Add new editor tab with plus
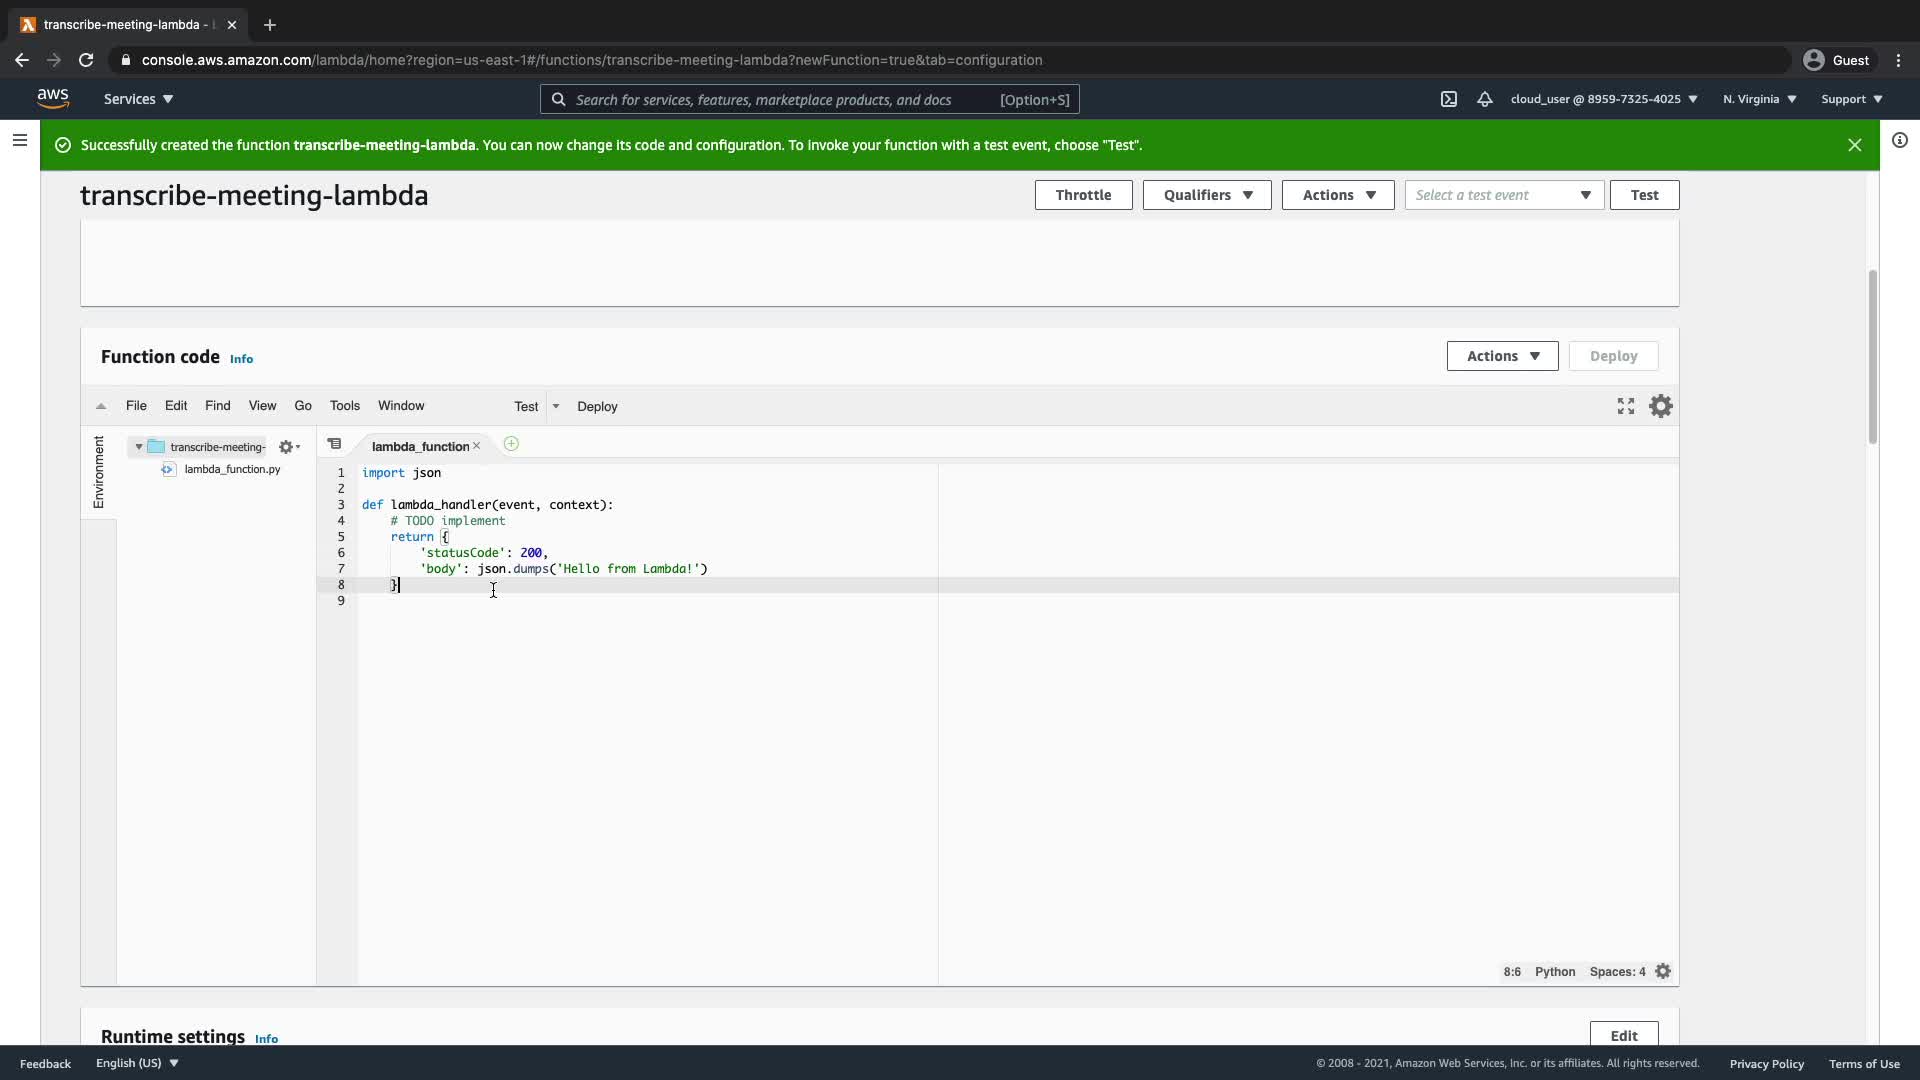This screenshot has height=1080, width=1920. point(511,444)
